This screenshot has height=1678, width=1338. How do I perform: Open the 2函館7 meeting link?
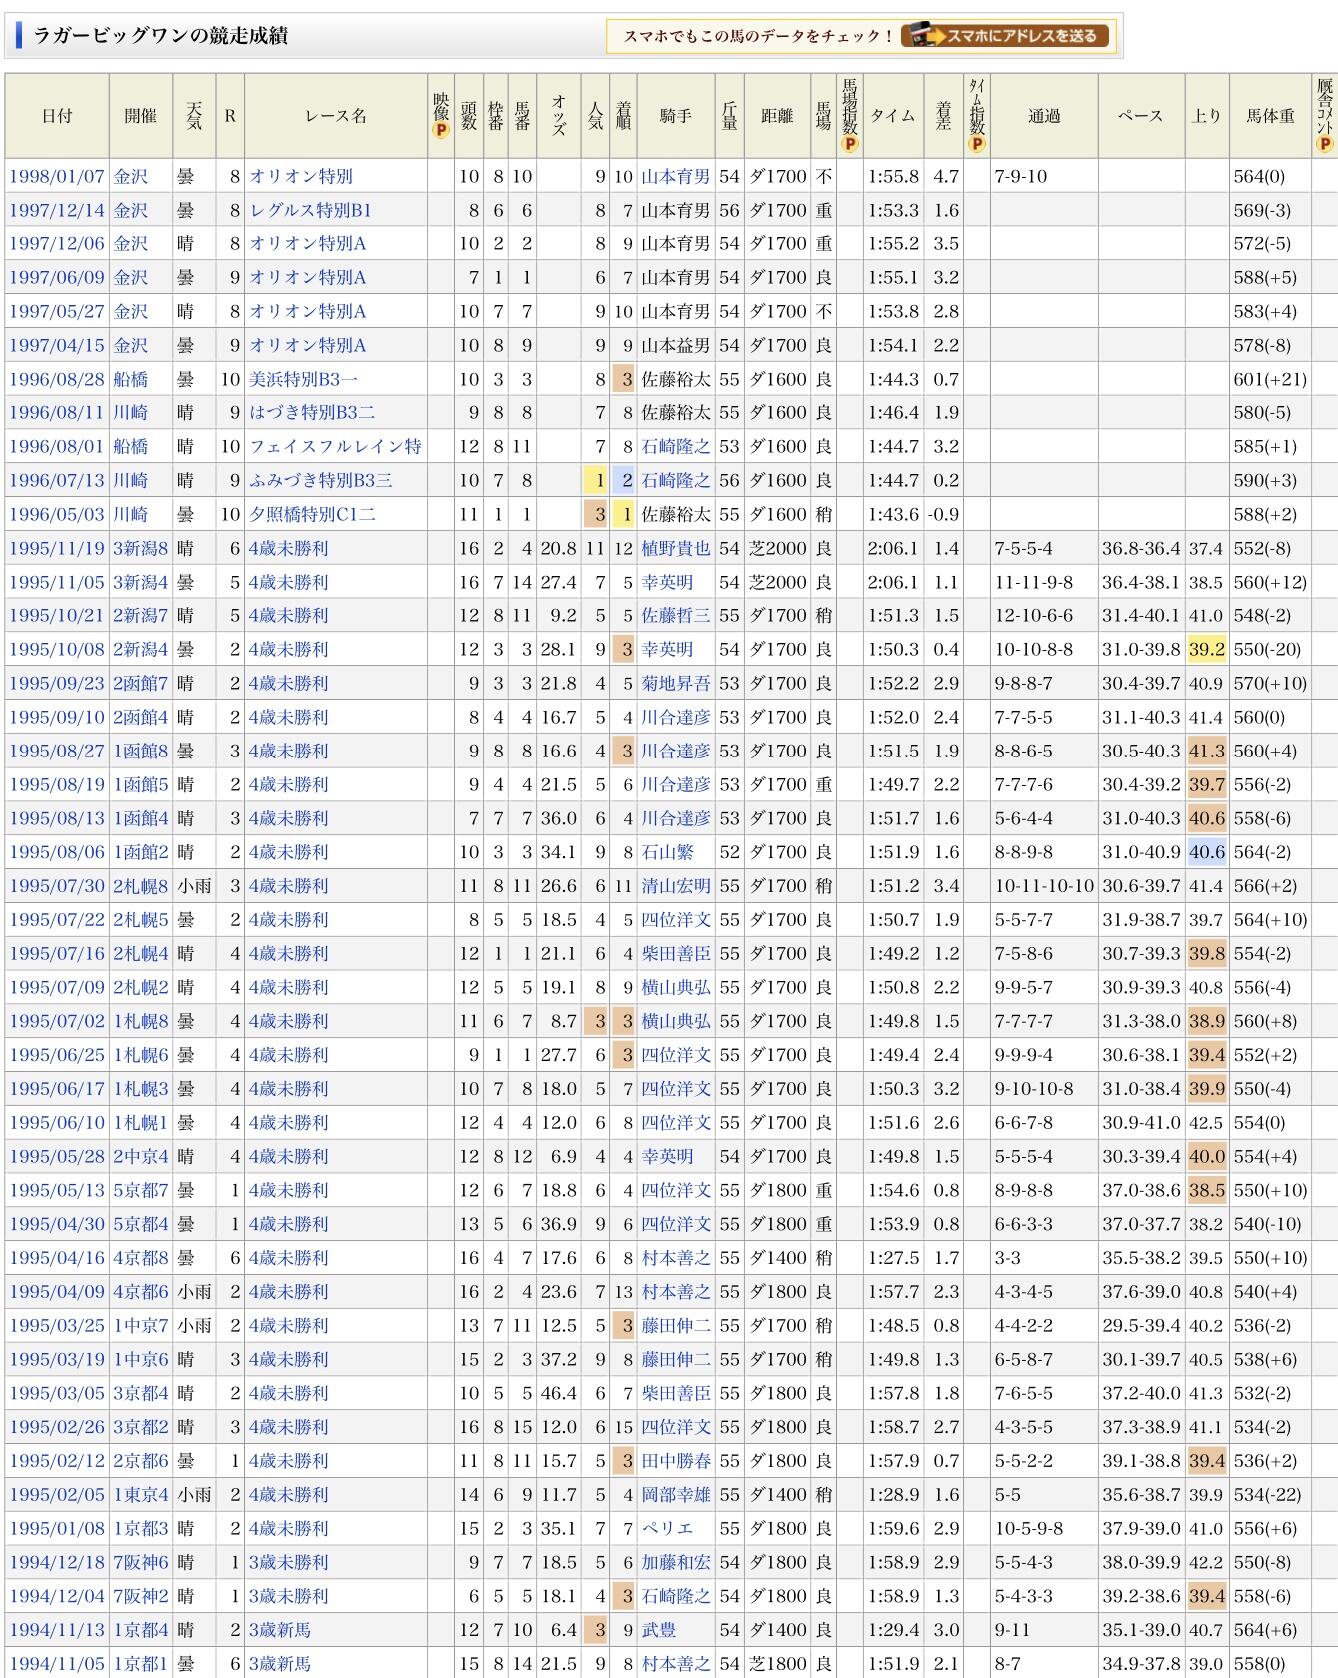tap(141, 683)
